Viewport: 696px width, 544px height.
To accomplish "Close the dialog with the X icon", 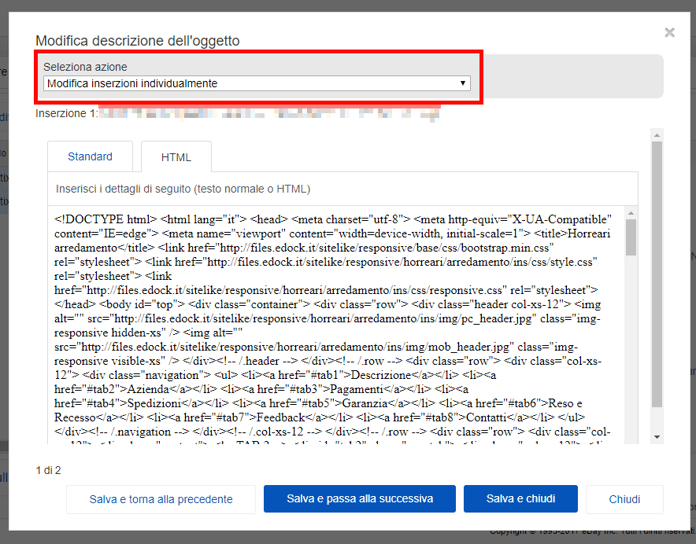I will (x=669, y=33).
